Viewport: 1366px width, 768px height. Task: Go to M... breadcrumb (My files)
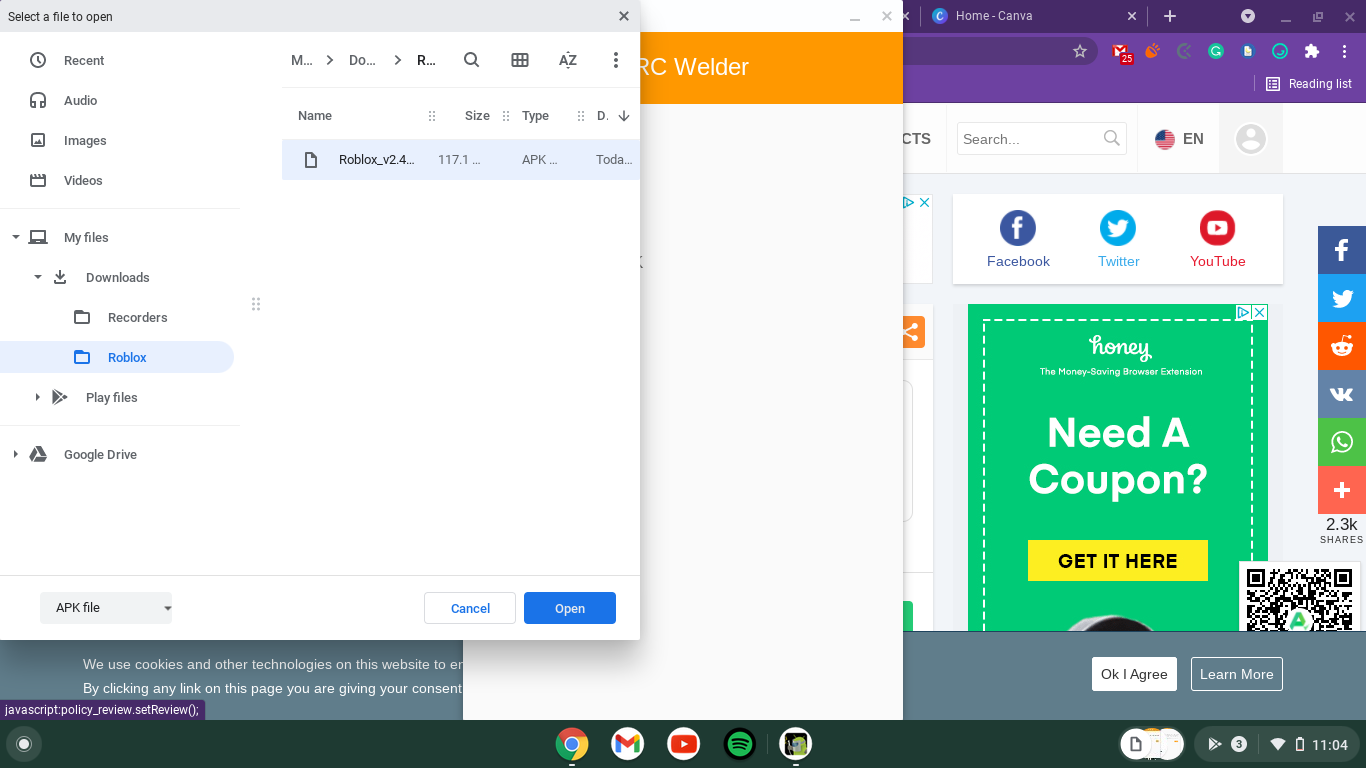coord(302,60)
